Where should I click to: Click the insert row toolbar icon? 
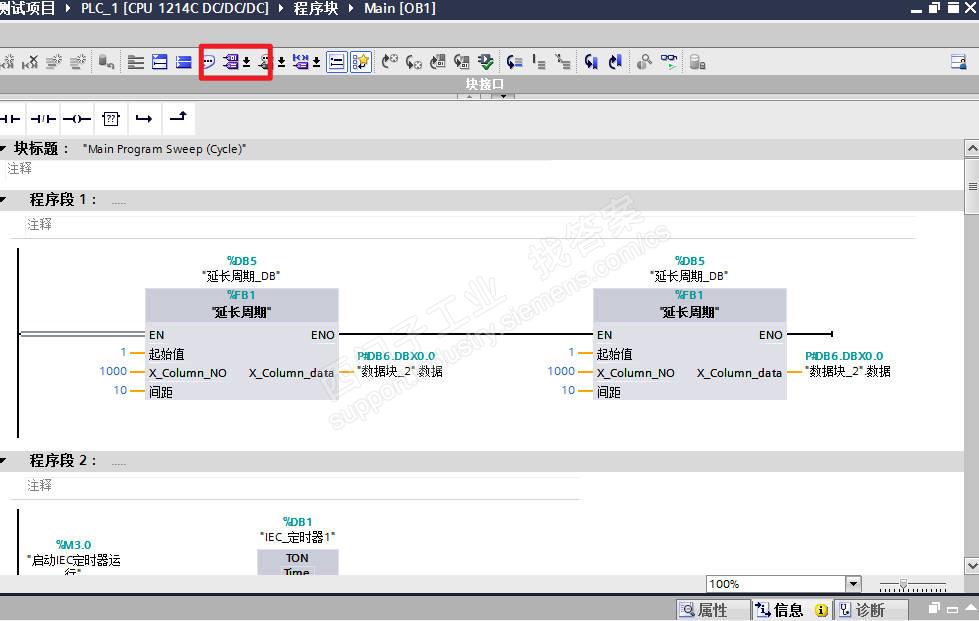54,62
